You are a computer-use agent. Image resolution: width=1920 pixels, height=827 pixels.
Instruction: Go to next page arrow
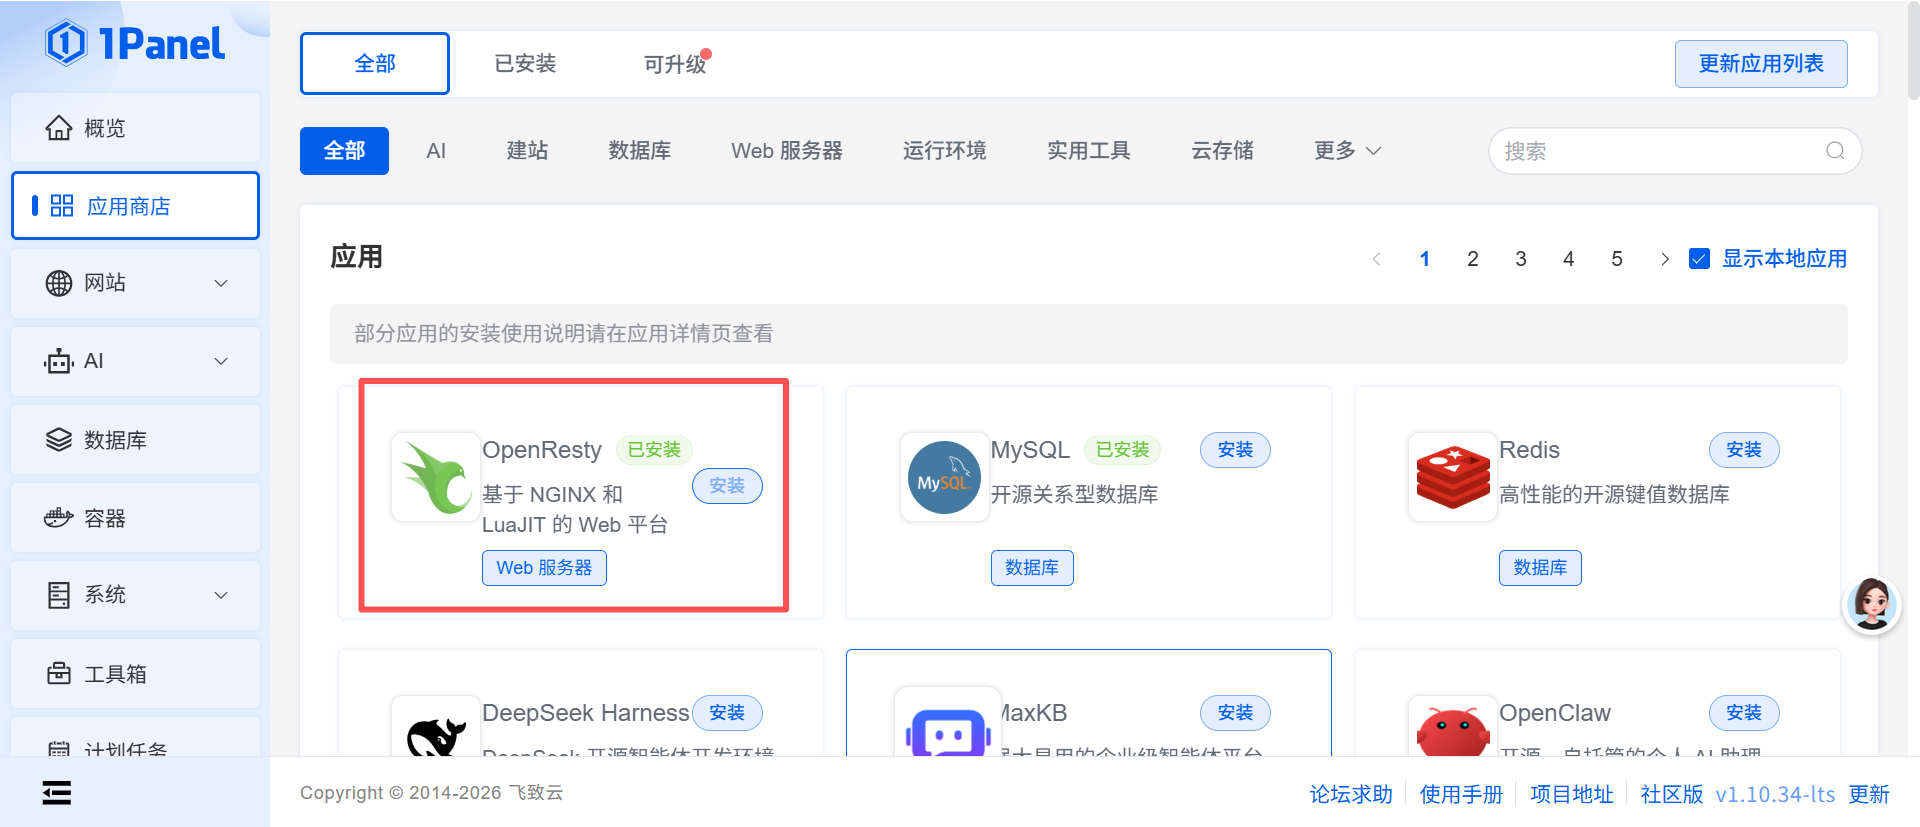click(1665, 259)
